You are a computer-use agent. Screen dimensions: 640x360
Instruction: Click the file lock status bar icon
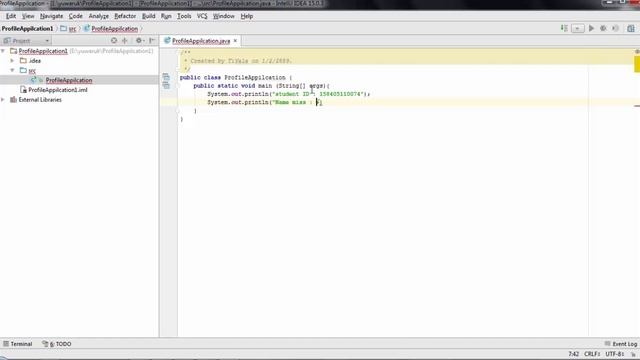click(634, 354)
